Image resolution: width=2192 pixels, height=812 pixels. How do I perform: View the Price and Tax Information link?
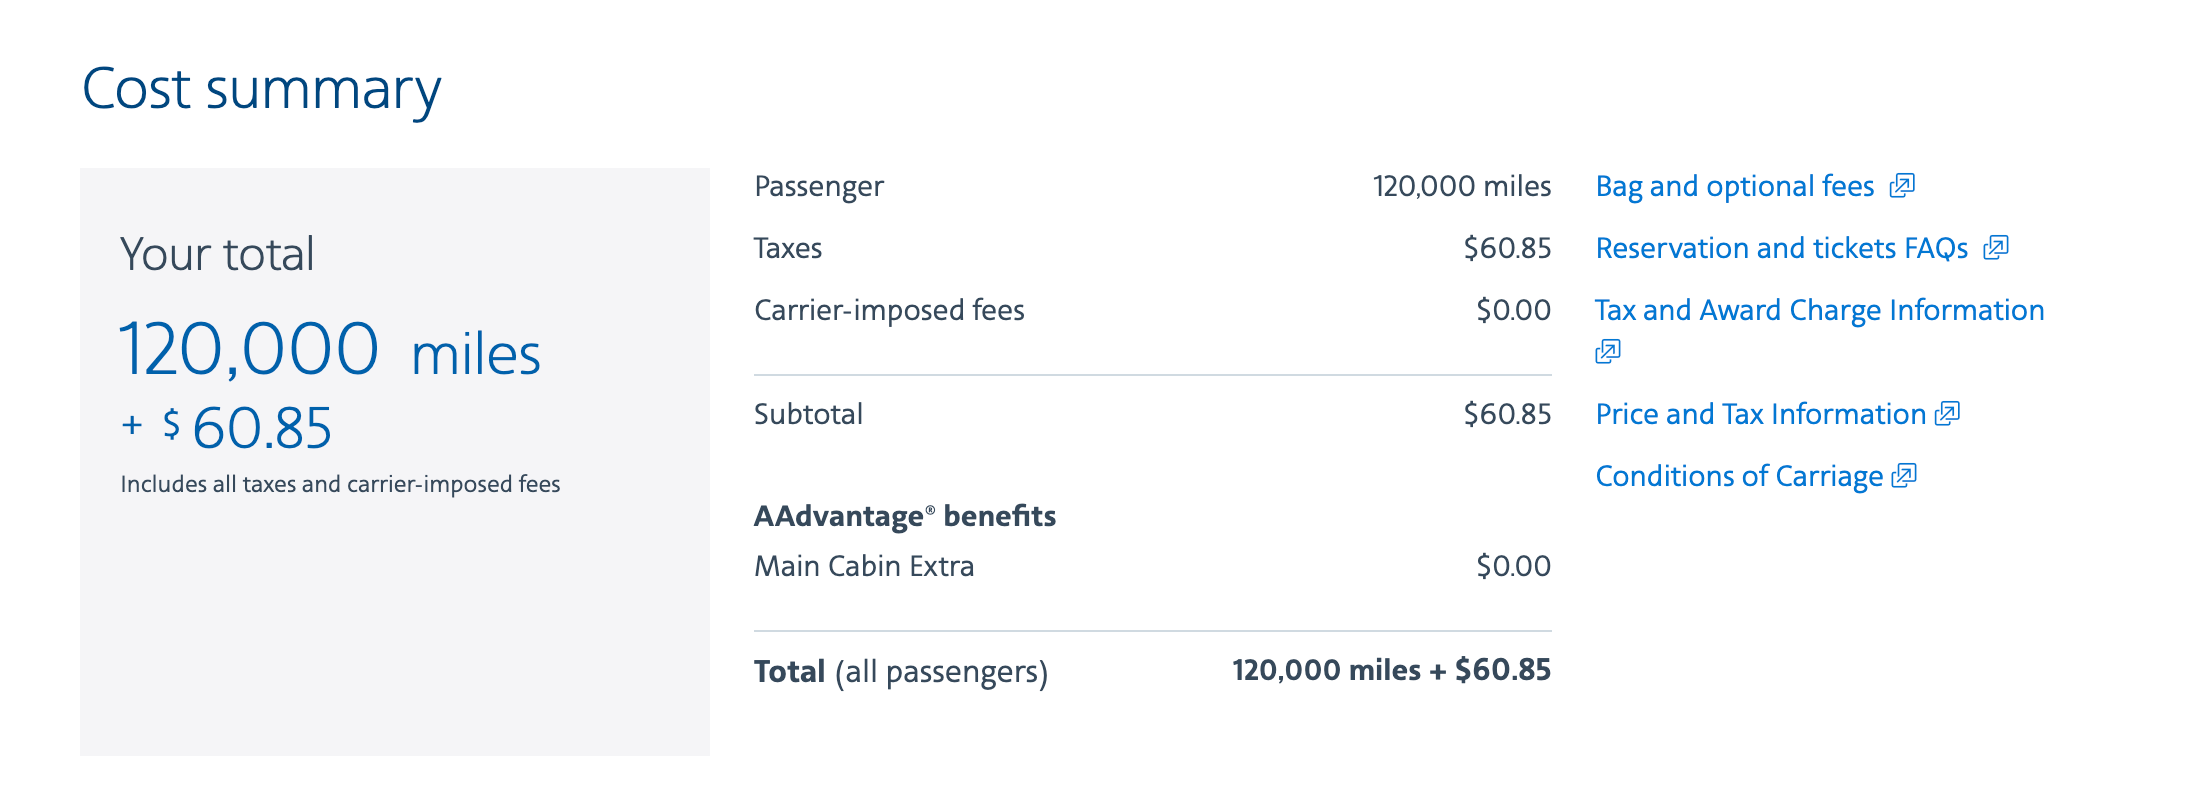pyautogui.click(x=1760, y=415)
